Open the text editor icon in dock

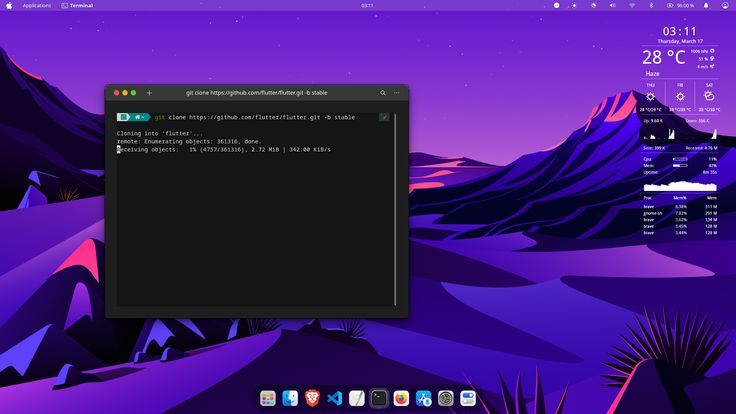[x=357, y=399]
